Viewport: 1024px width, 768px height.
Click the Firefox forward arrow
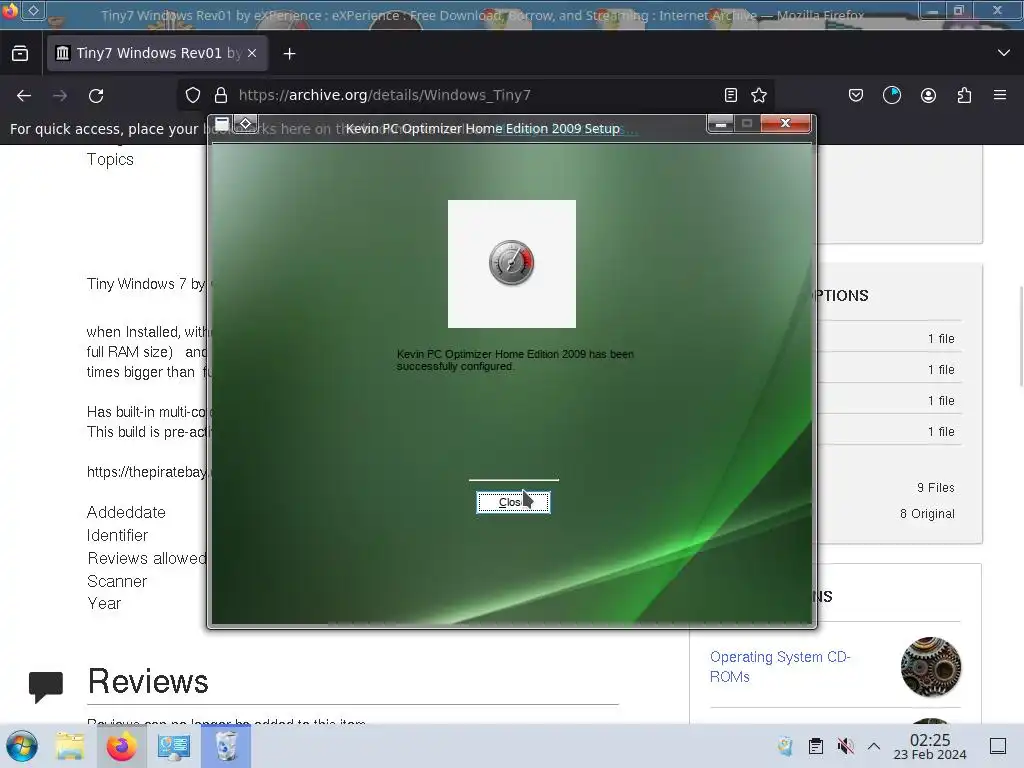(x=60, y=95)
